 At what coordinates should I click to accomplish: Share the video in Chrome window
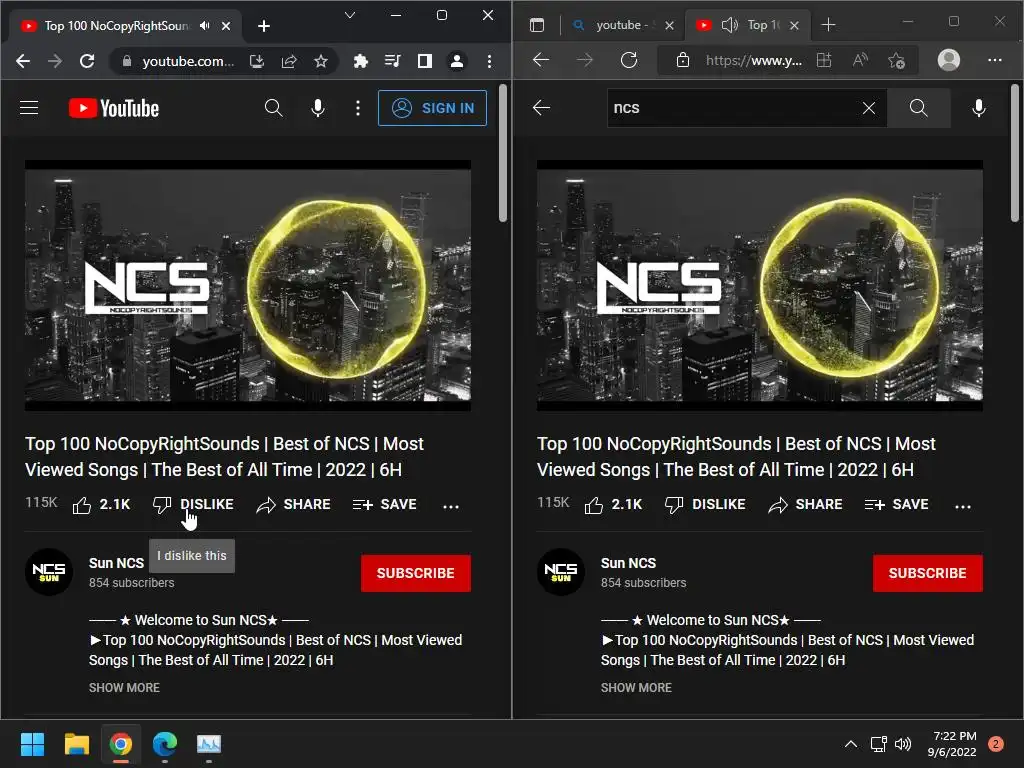coord(293,505)
